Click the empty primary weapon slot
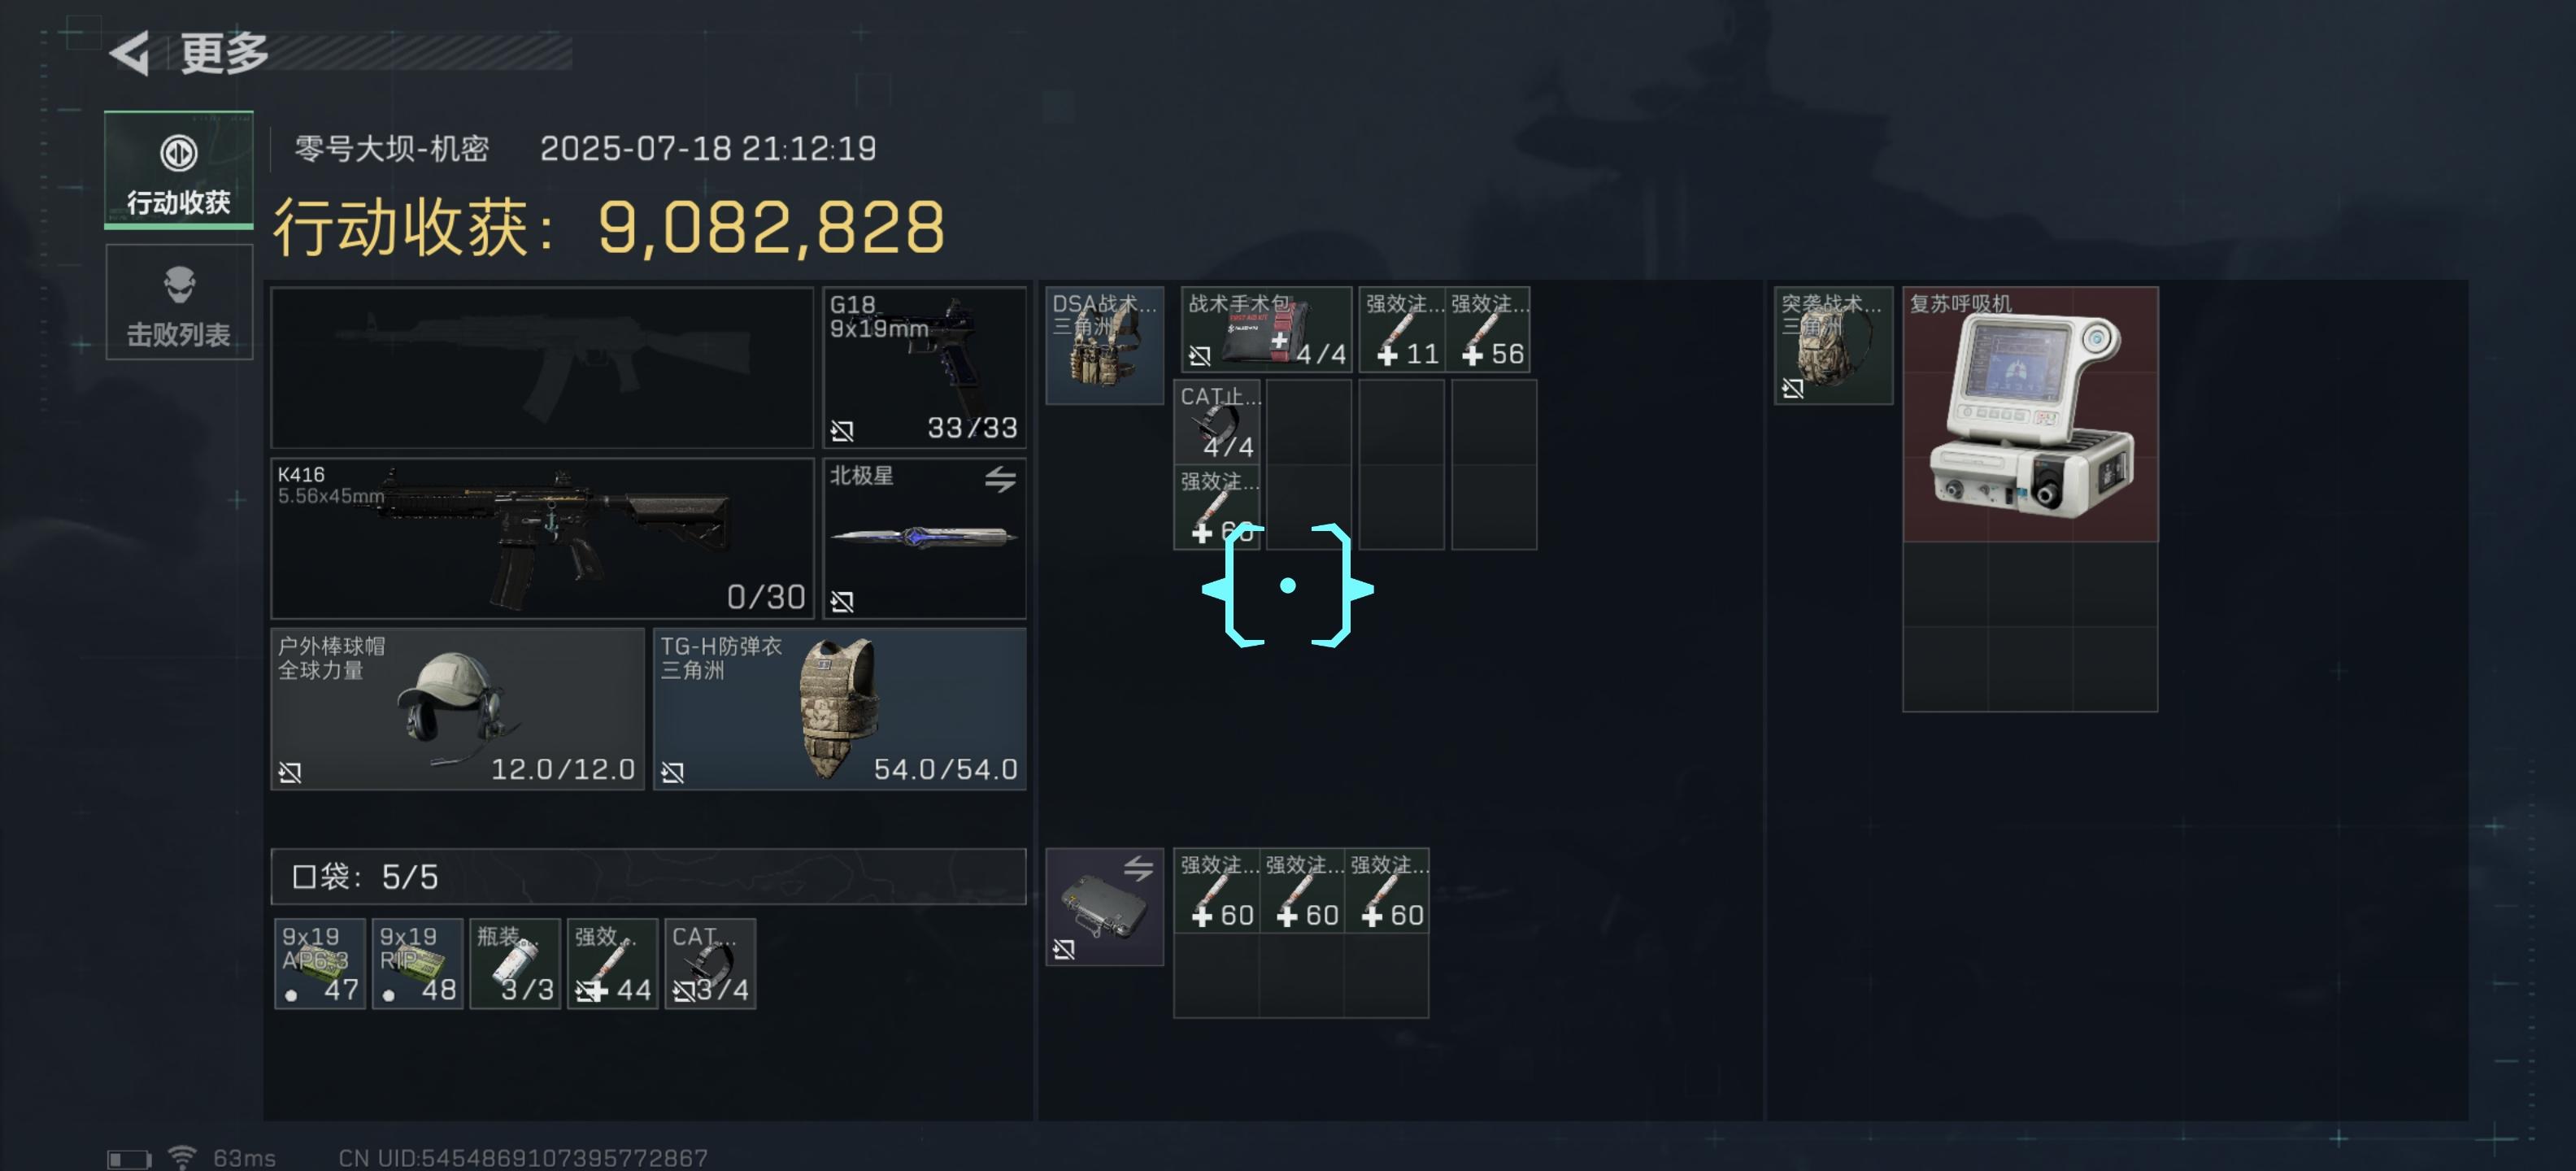The image size is (2576, 1171). pos(543,367)
